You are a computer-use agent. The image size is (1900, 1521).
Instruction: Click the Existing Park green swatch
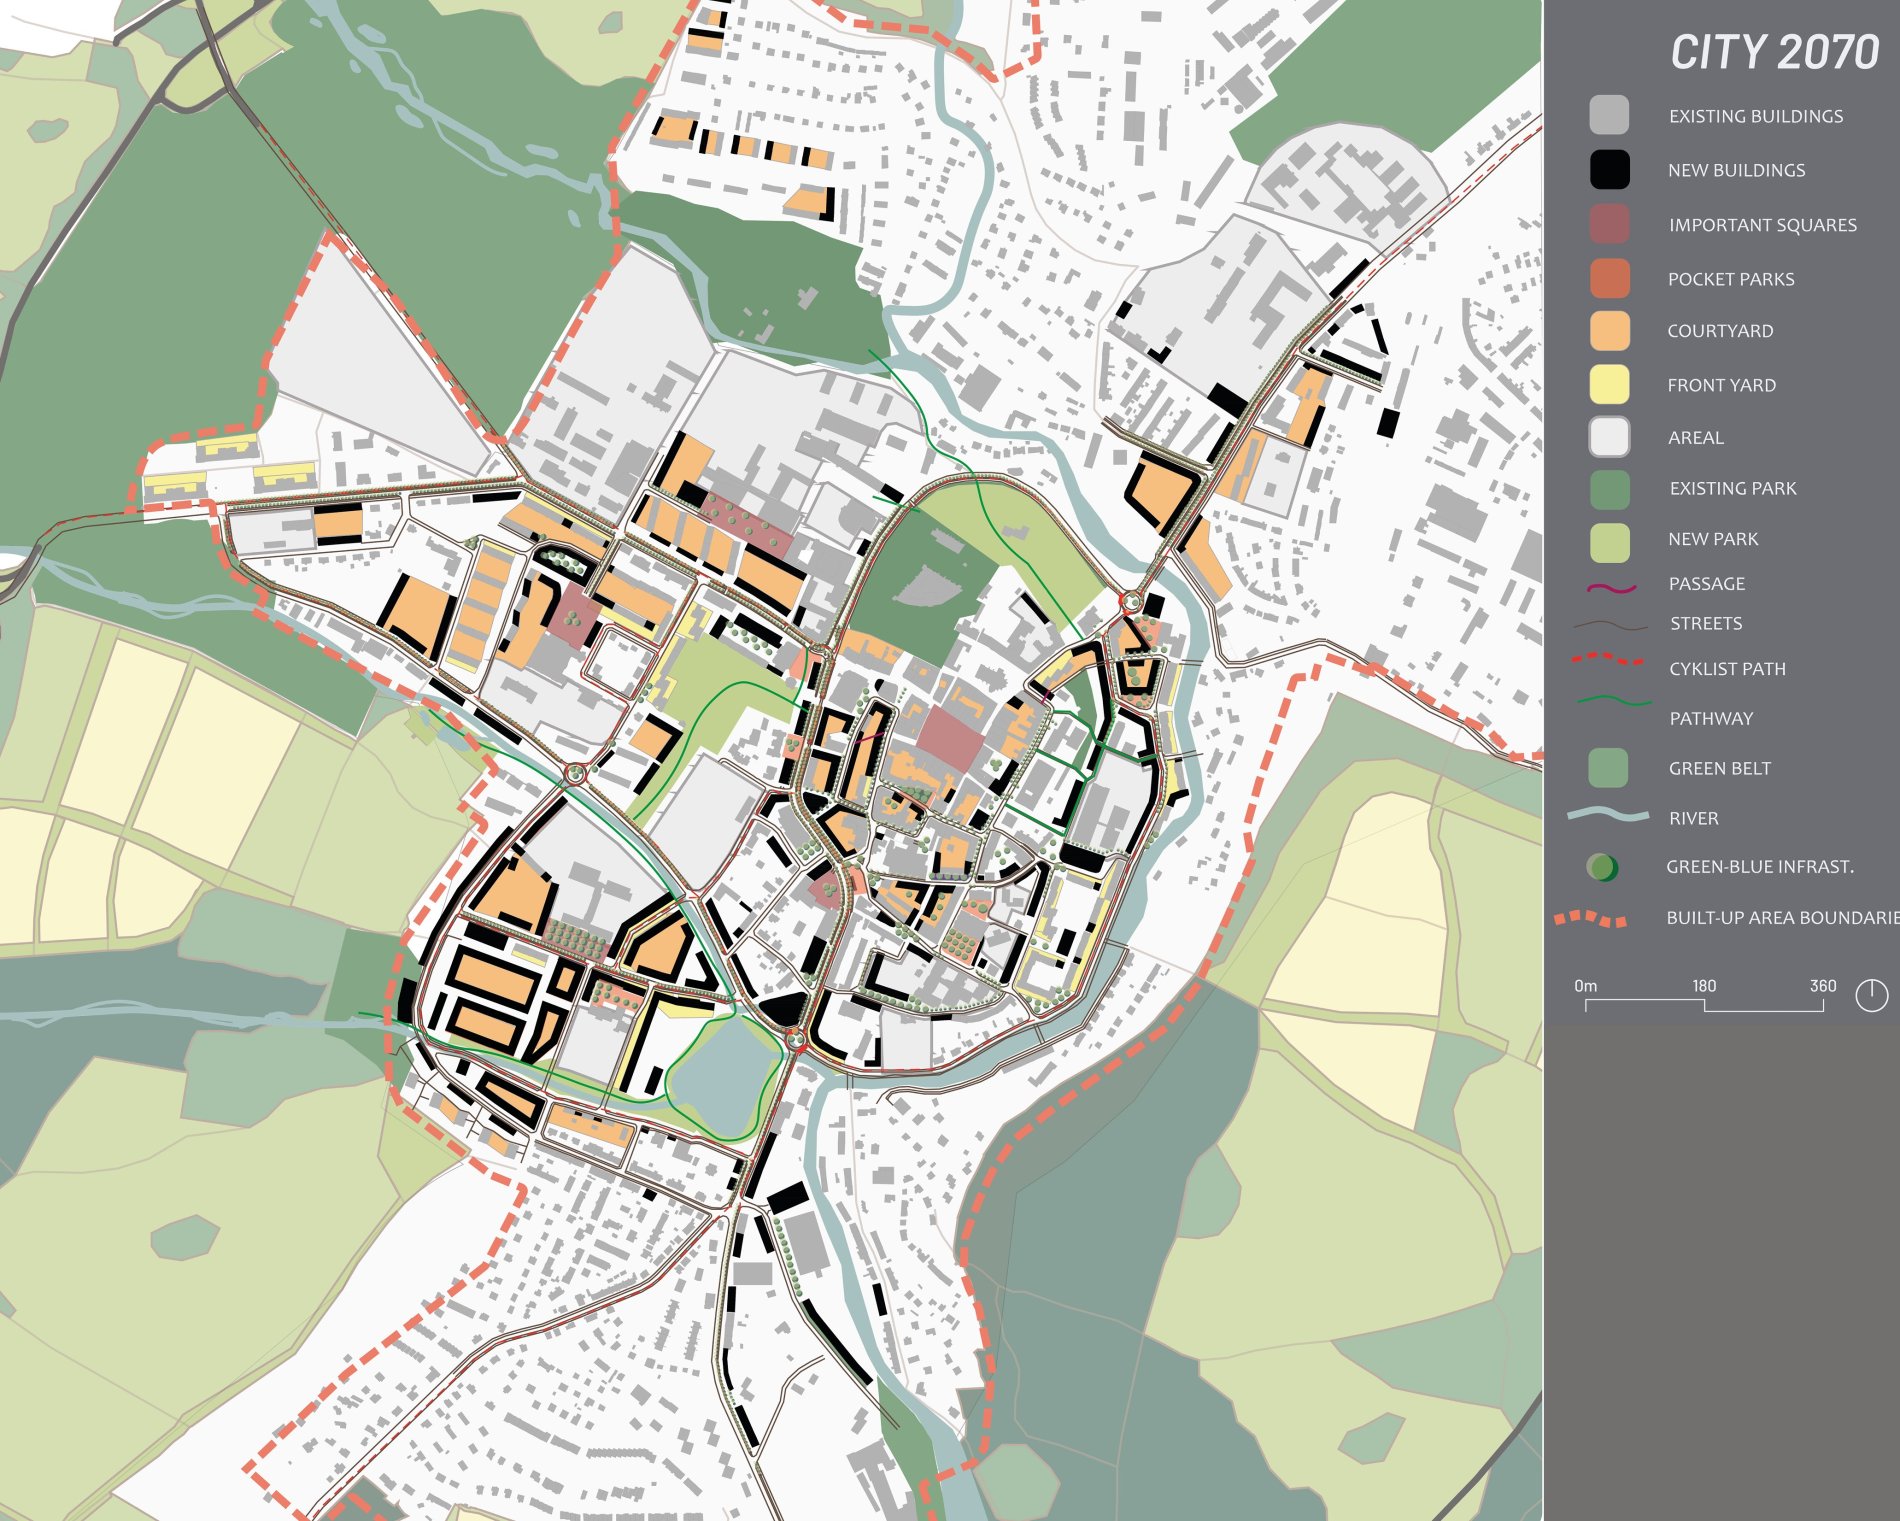pyautogui.click(x=1609, y=489)
